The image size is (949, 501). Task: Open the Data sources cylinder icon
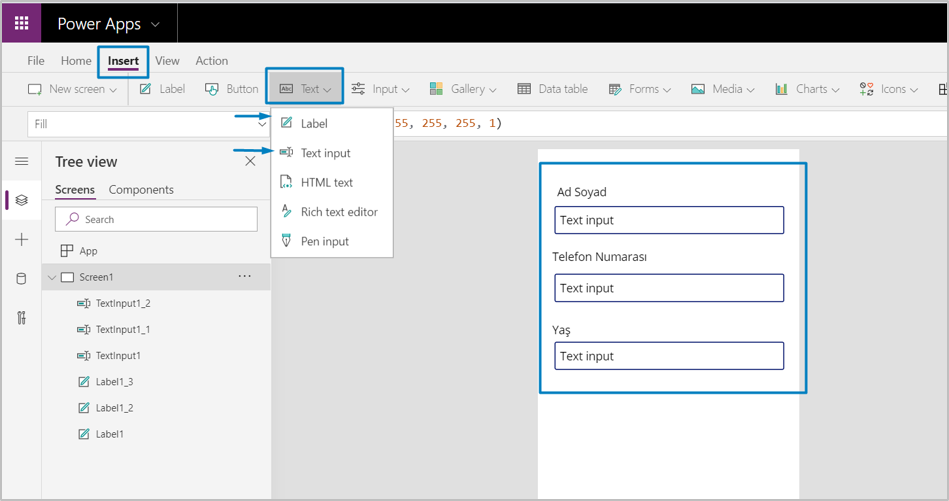coord(21,278)
